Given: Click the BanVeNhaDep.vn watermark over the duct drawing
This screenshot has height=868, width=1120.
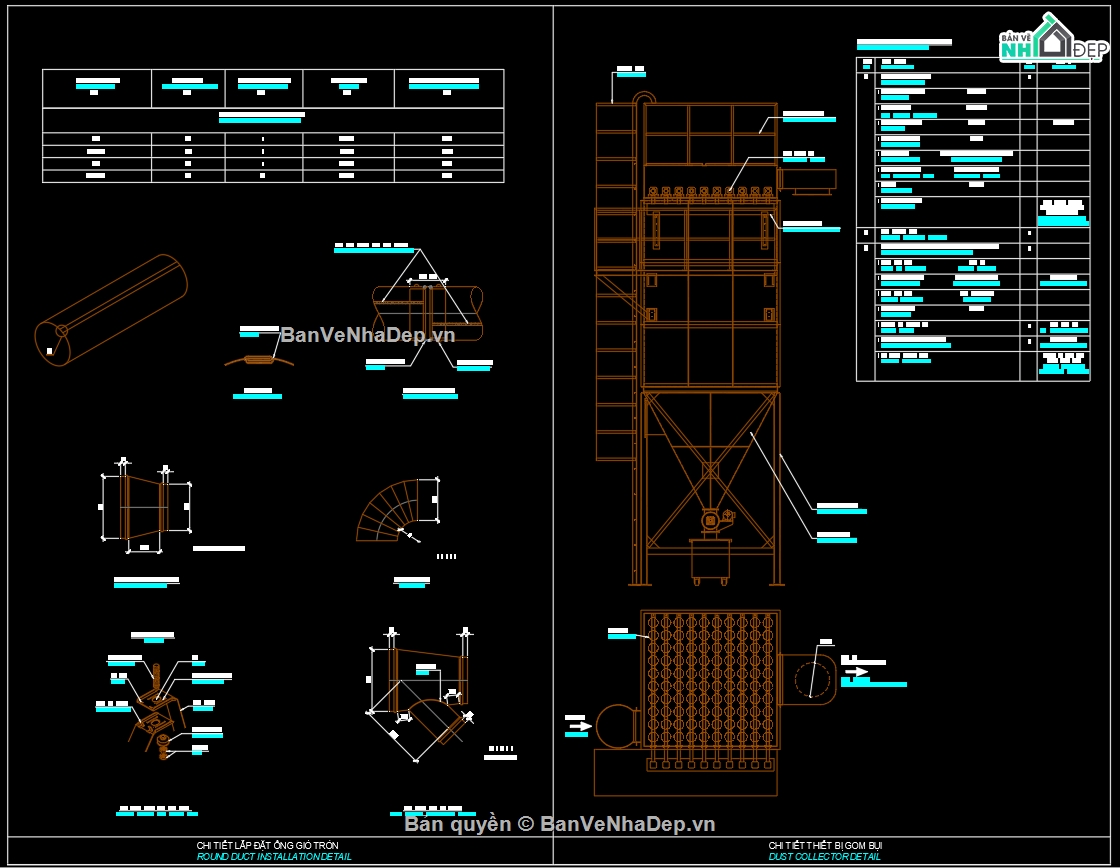Looking at the screenshot, I should click(x=368, y=334).
